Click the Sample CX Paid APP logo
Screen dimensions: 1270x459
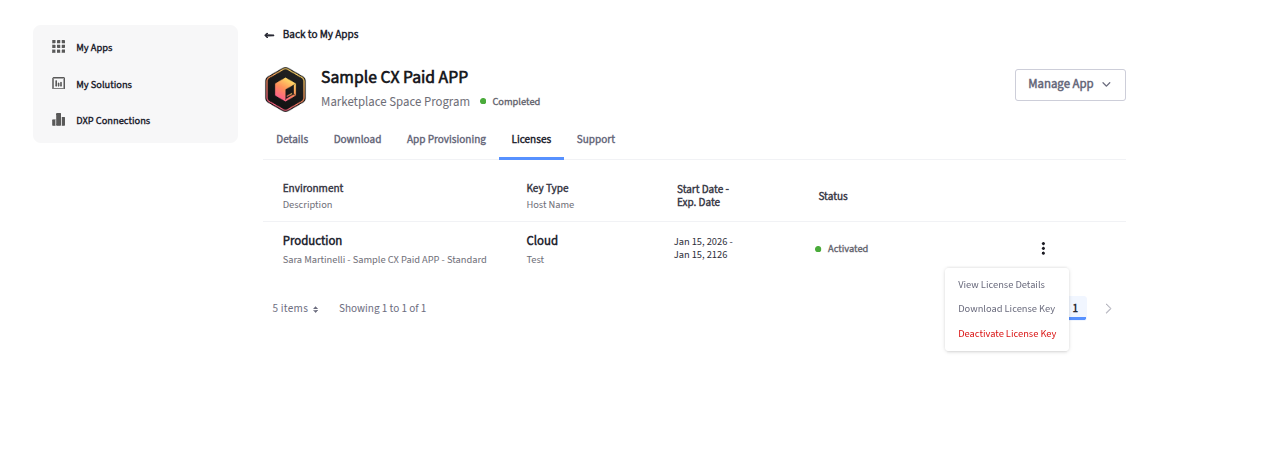tap(285, 89)
